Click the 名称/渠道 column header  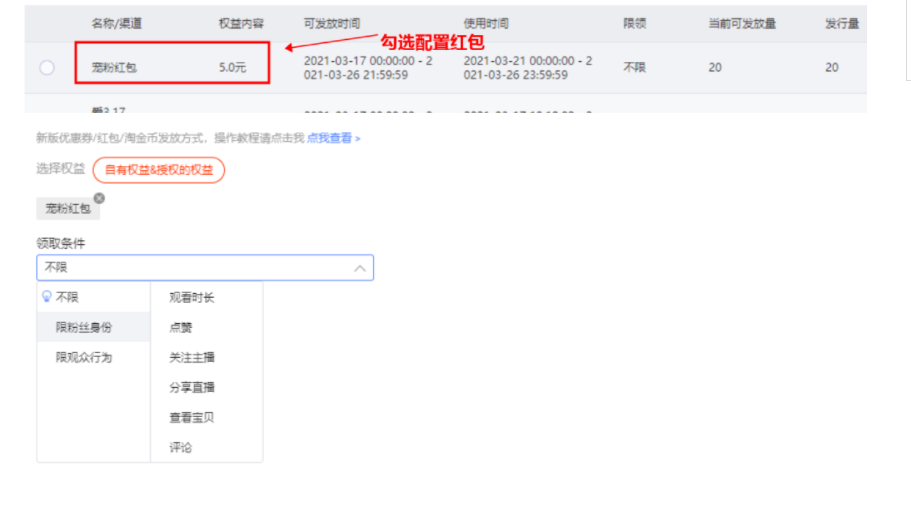[117, 22]
